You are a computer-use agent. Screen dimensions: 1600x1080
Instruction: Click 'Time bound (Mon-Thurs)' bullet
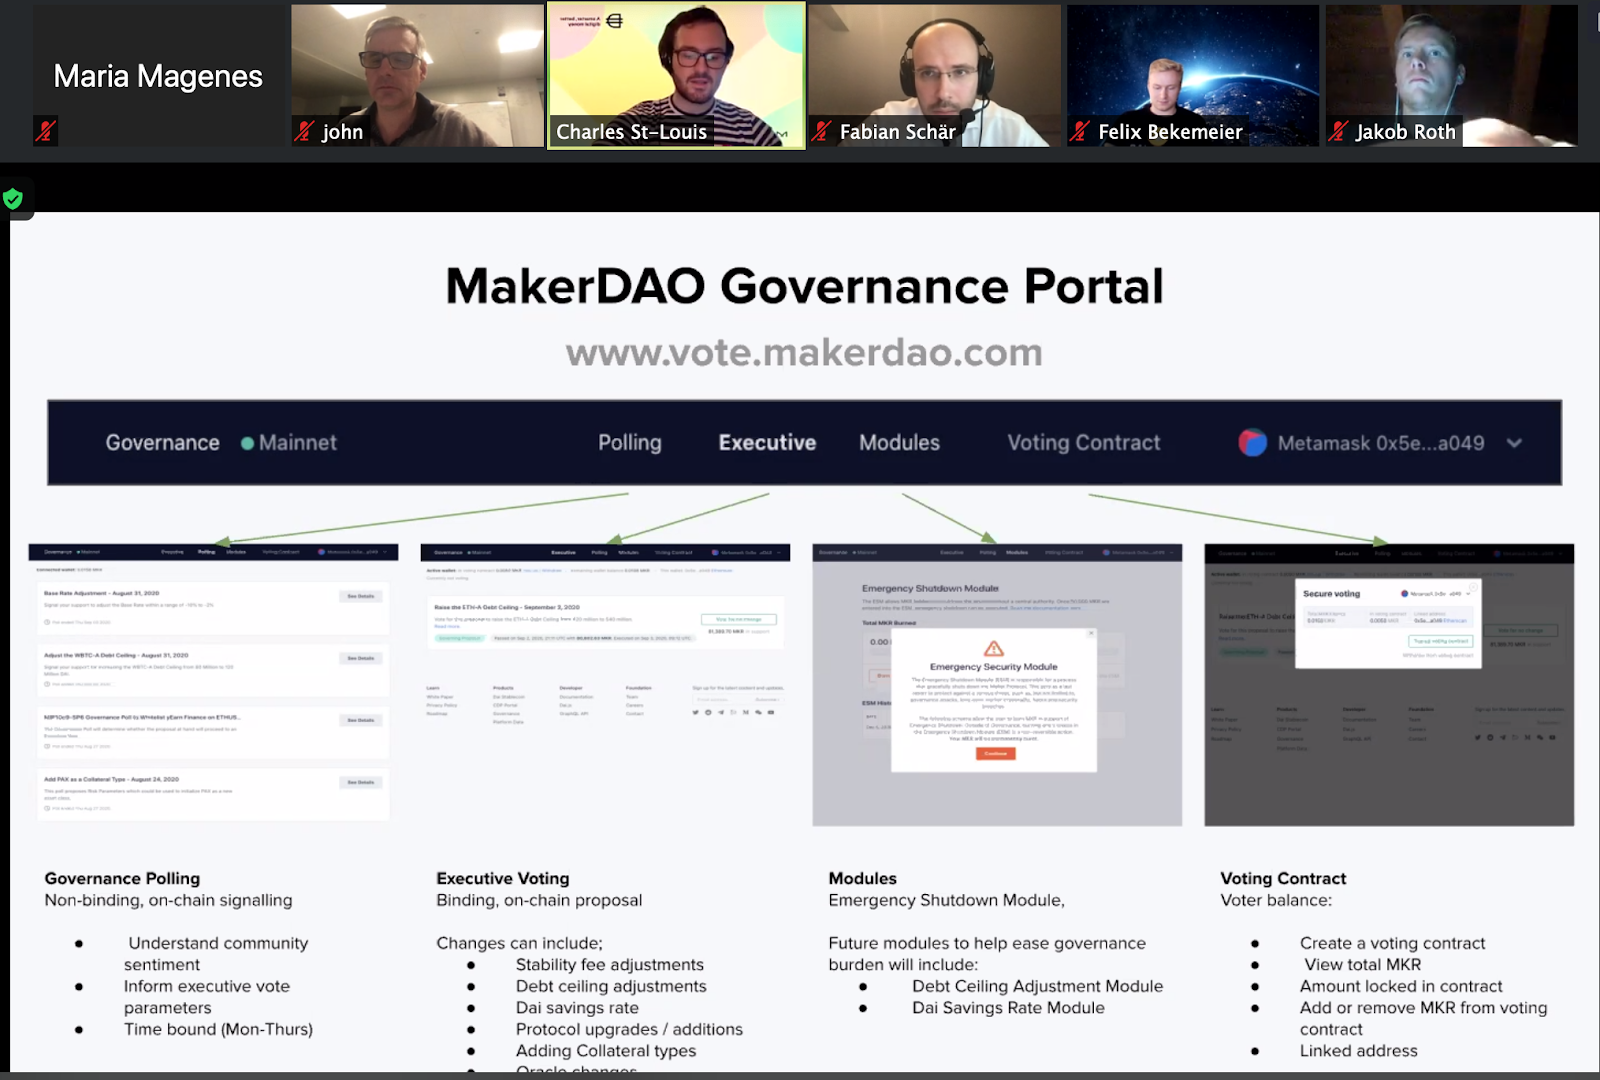click(x=218, y=1029)
